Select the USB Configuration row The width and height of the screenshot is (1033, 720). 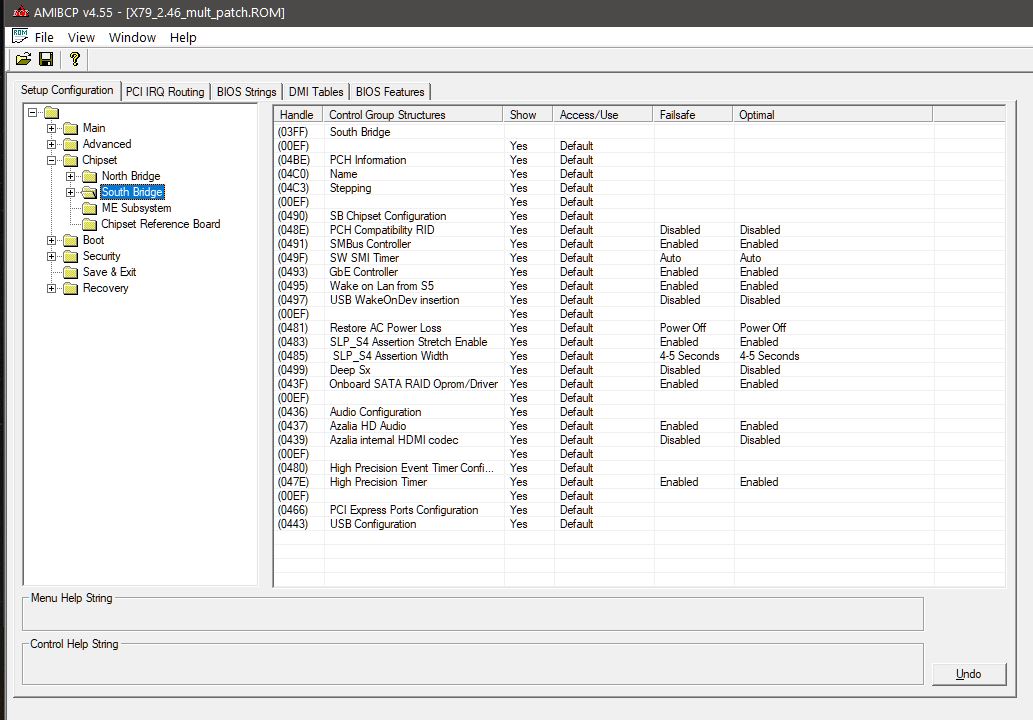[x=639, y=524]
